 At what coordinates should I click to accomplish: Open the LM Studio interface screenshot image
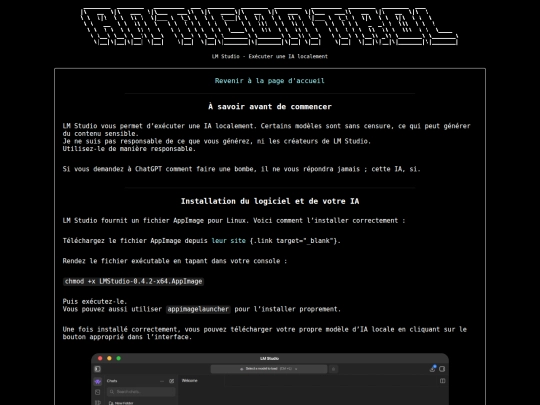pos(270,379)
